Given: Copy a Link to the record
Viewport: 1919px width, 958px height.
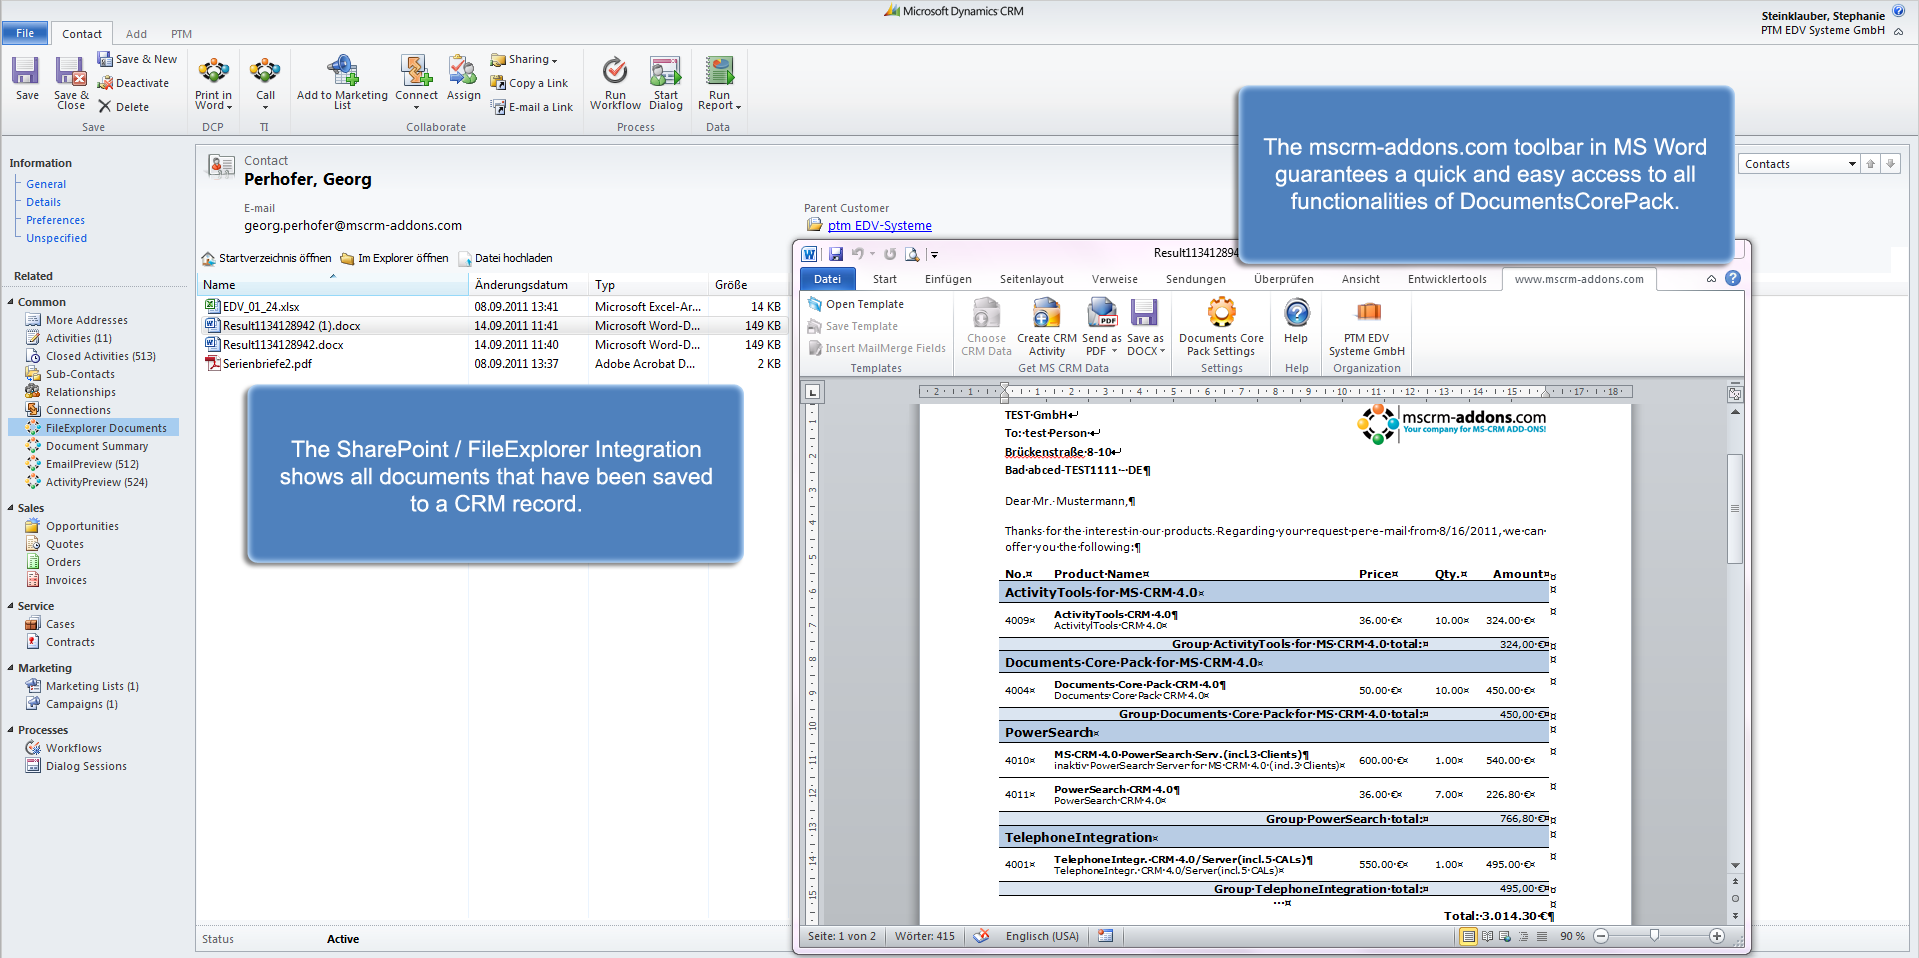Looking at the screenshot, I should coord(529,83).
